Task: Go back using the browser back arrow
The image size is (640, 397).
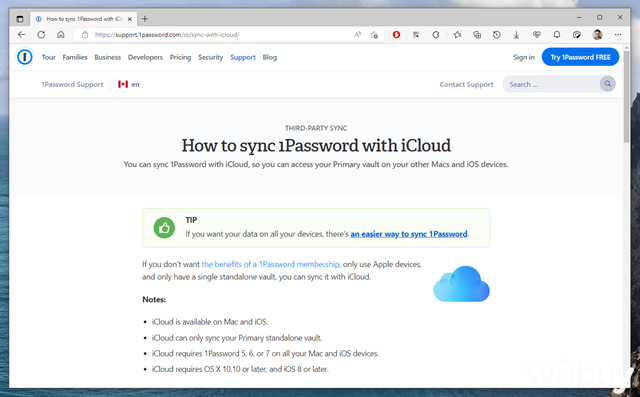Action: click(22, 35)
